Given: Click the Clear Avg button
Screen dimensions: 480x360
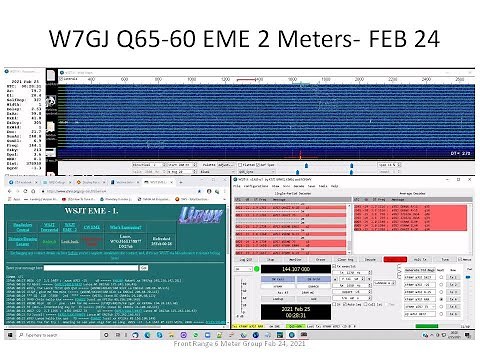Looking at the screenshot, I should pyautogui.click(x=345, y=259).
